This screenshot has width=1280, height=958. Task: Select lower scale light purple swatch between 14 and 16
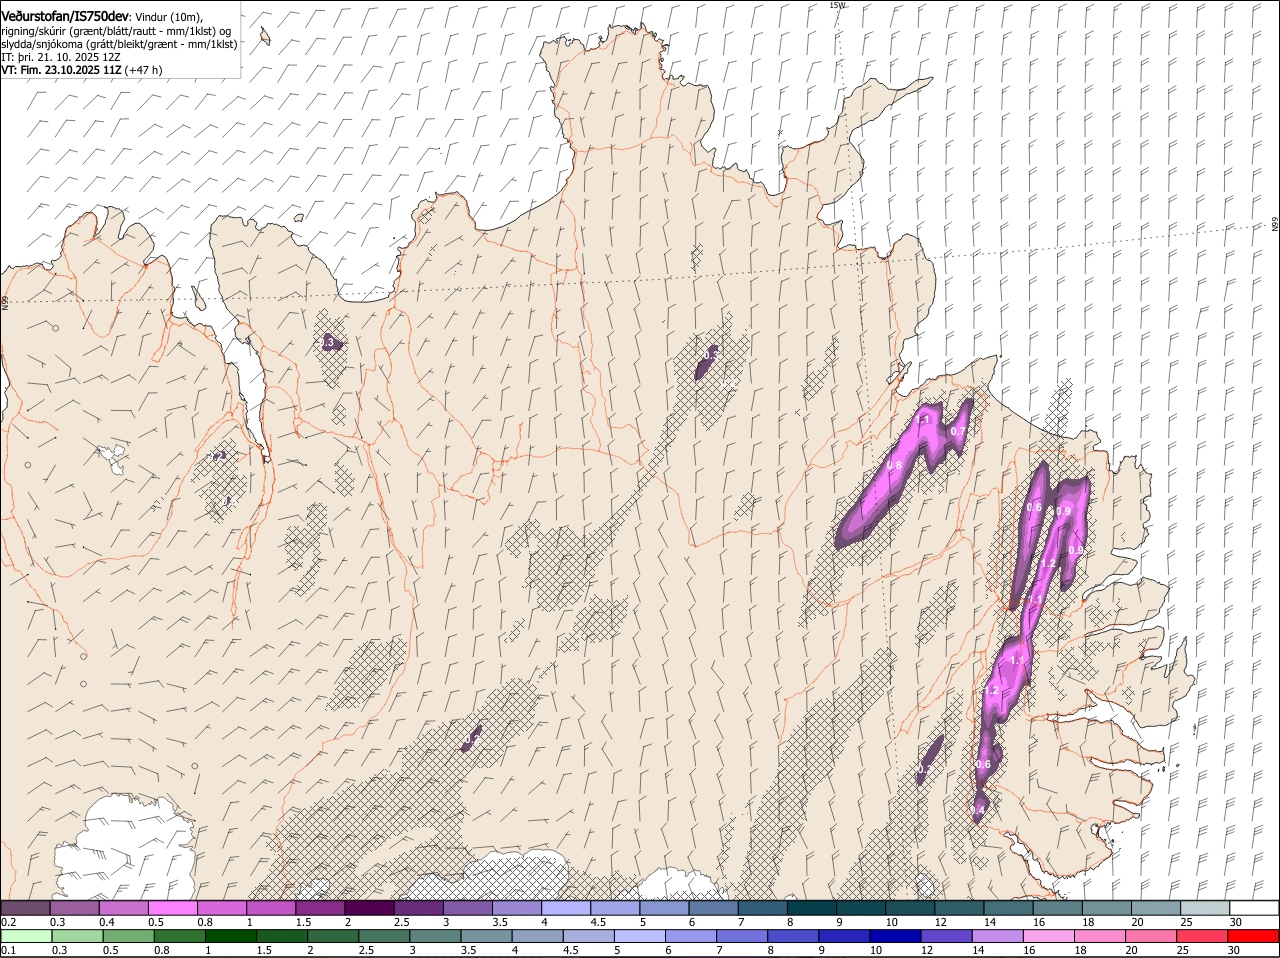point(997,936)
